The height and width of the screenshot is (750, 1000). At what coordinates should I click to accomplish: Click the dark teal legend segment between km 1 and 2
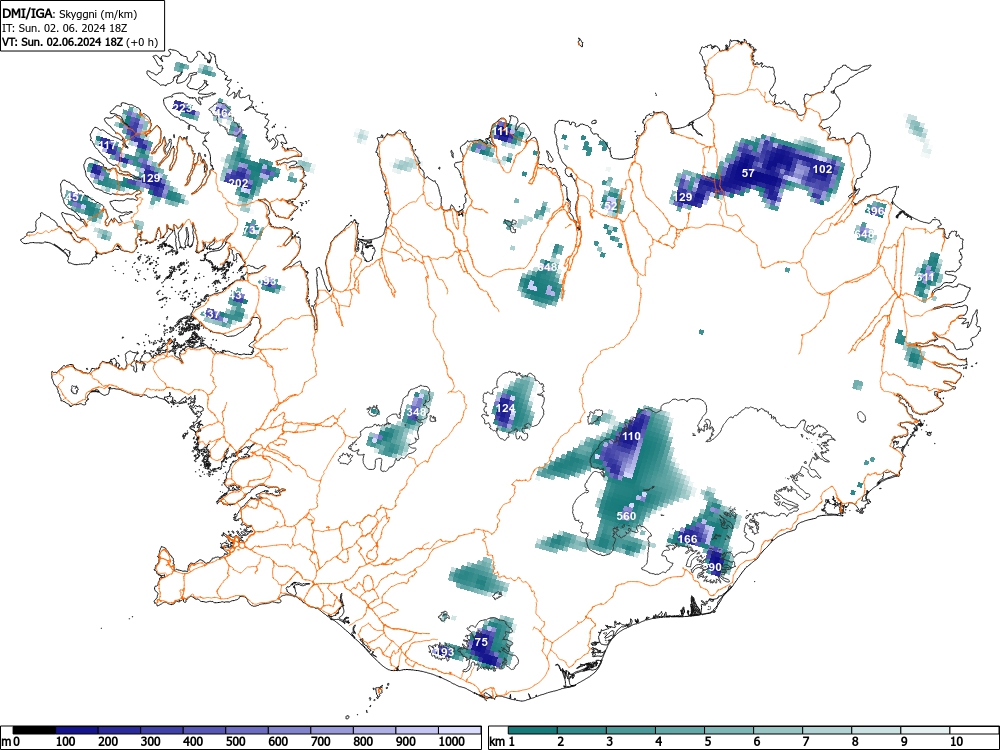(533, 730)
